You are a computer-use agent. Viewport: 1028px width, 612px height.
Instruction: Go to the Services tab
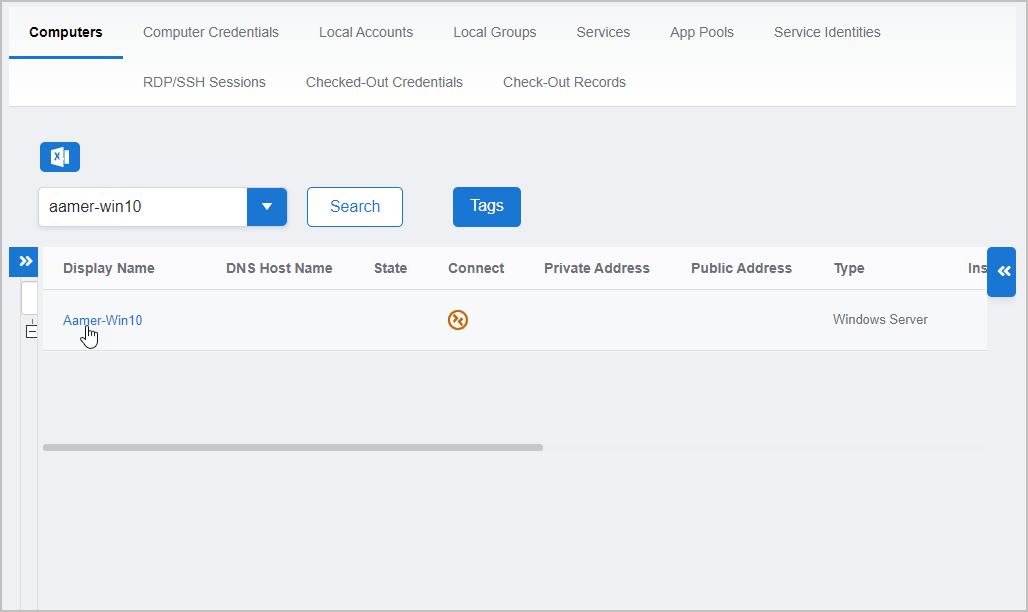coord(603,32)
